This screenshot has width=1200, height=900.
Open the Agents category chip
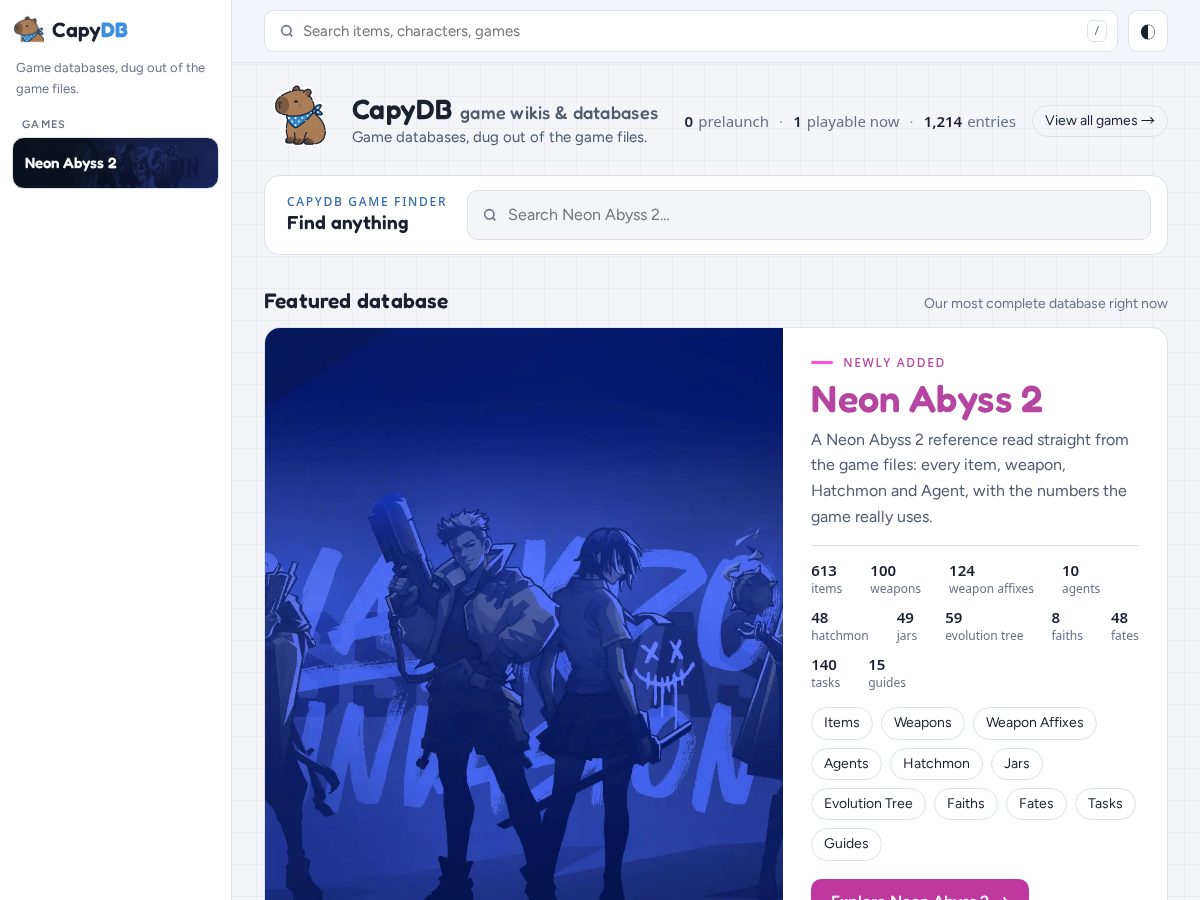(x=846, y=764)
